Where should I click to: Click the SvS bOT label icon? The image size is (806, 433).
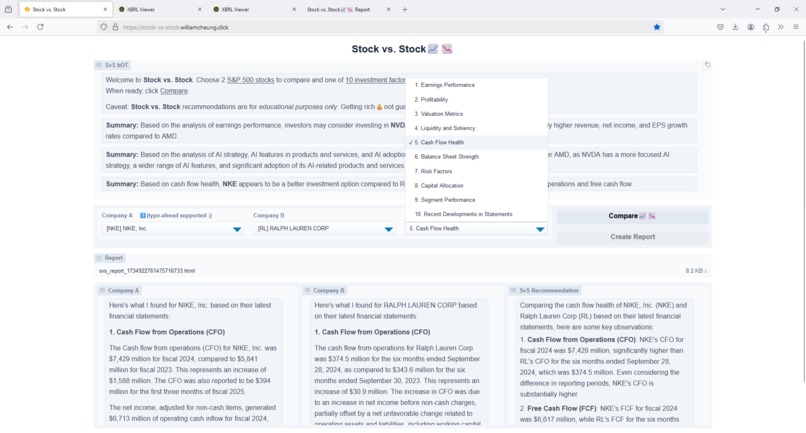(99, 65)
